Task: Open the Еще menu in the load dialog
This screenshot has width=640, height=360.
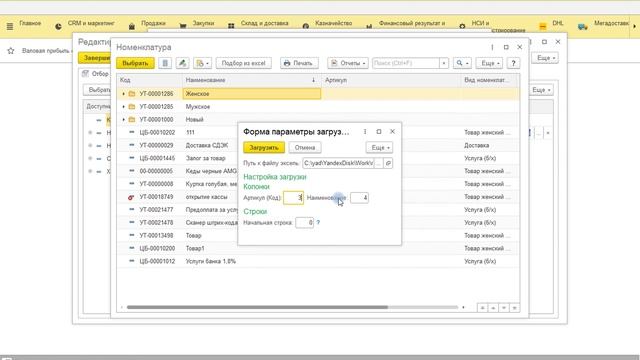Action: (380, 147)
